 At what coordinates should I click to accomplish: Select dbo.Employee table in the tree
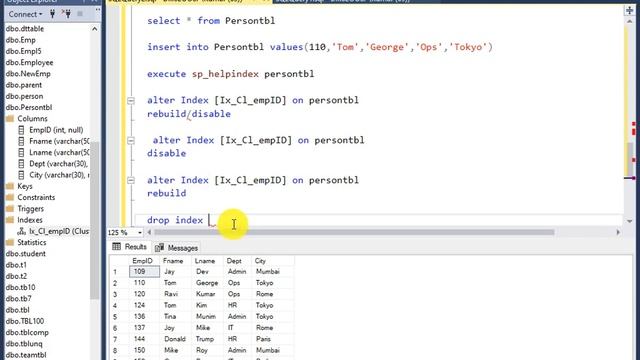click(29, 62)
